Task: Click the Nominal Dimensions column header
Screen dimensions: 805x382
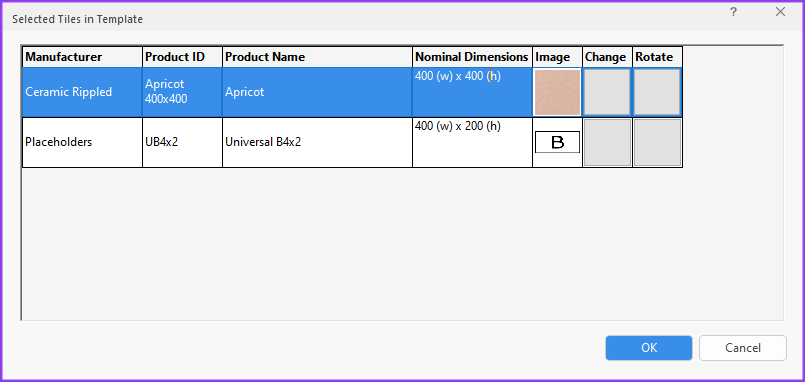Action: click(x=472, y=57)
